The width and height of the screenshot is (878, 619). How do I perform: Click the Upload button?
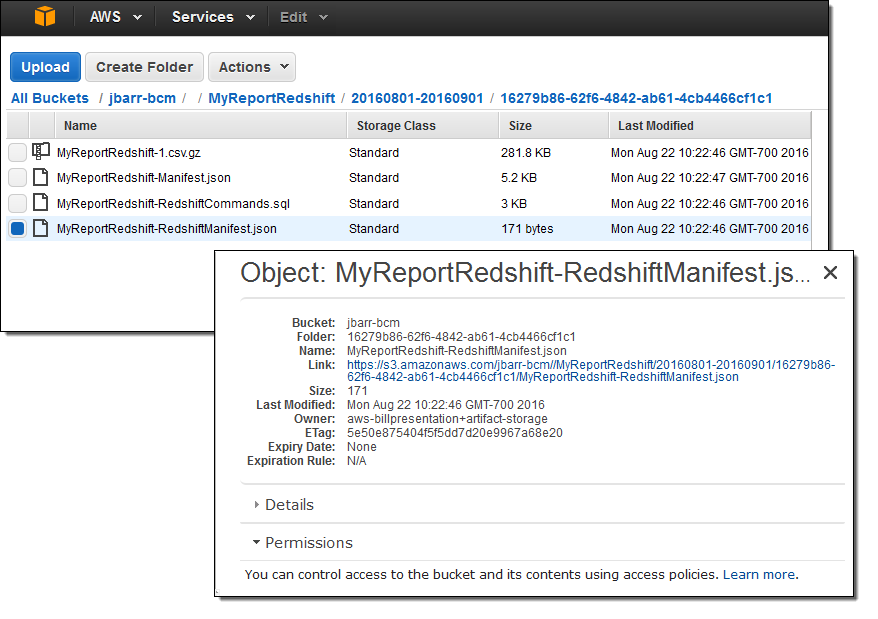pos(45,67)
